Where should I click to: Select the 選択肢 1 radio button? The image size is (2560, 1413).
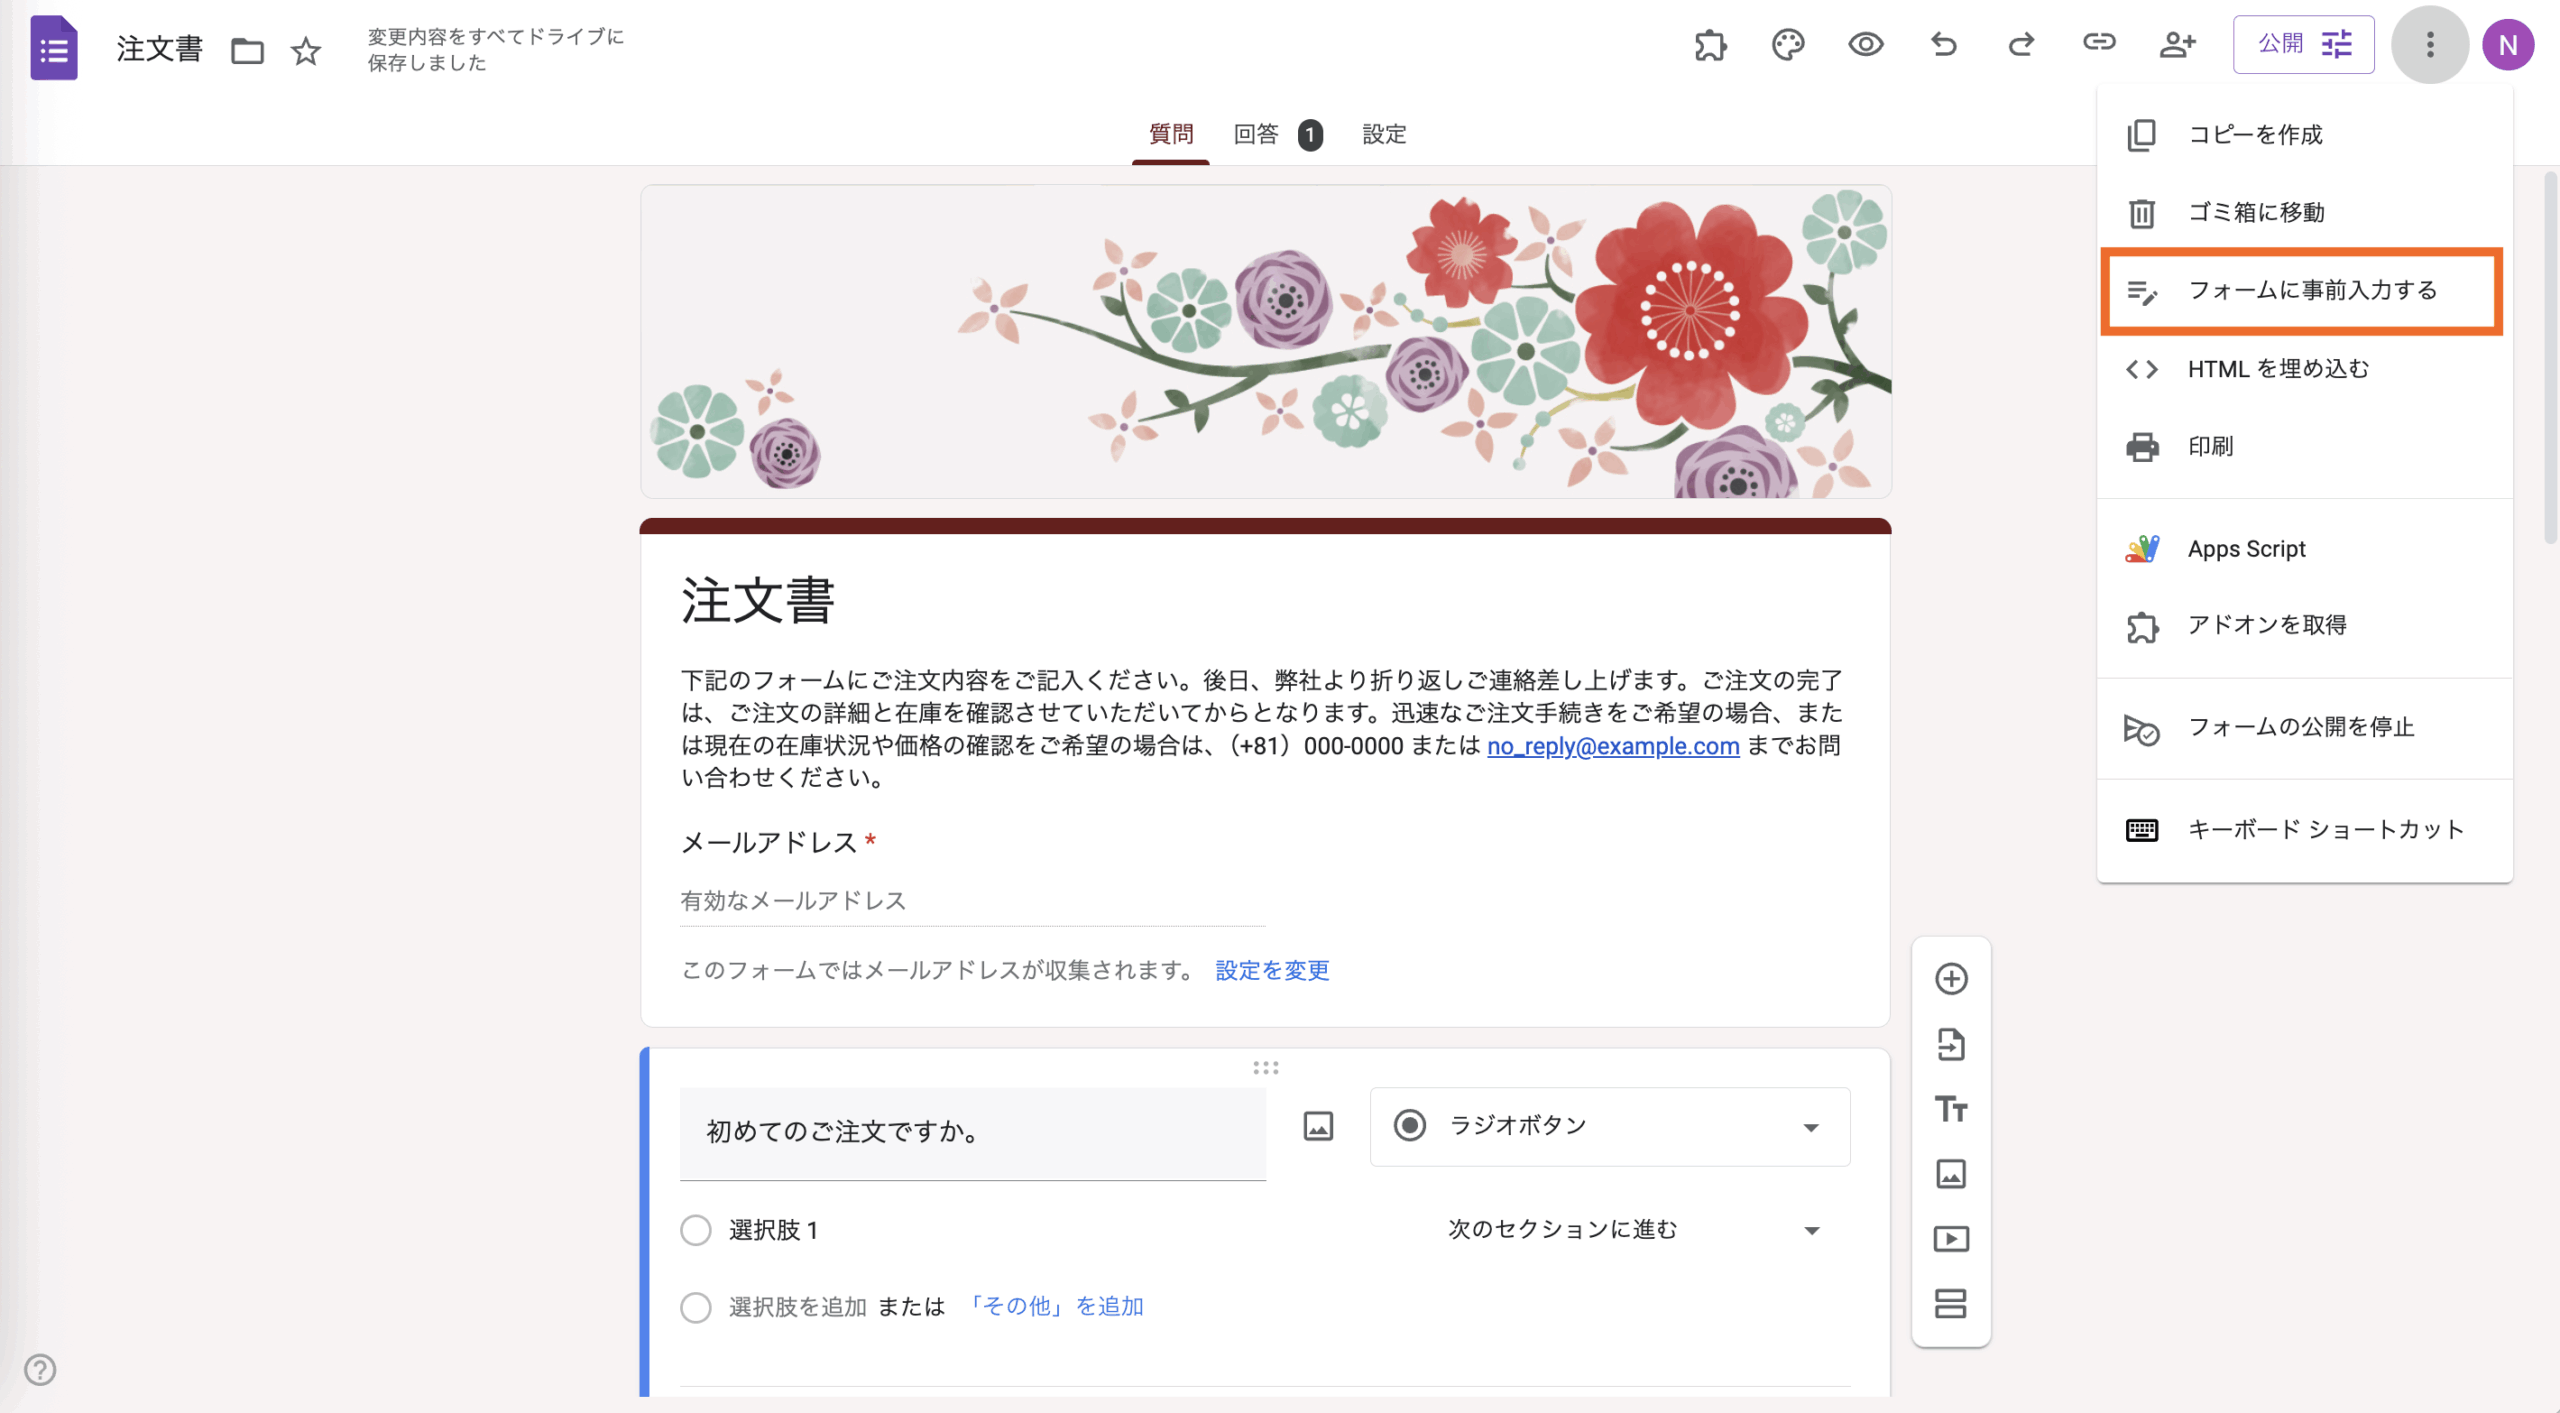[696, 1230]
